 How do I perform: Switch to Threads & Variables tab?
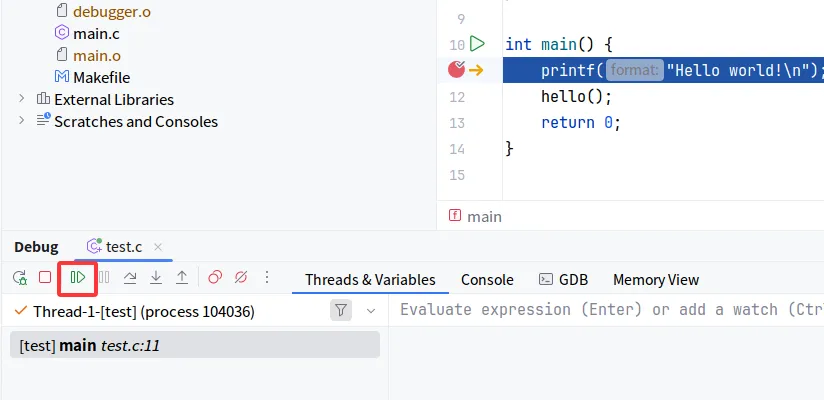pos(370,280)
